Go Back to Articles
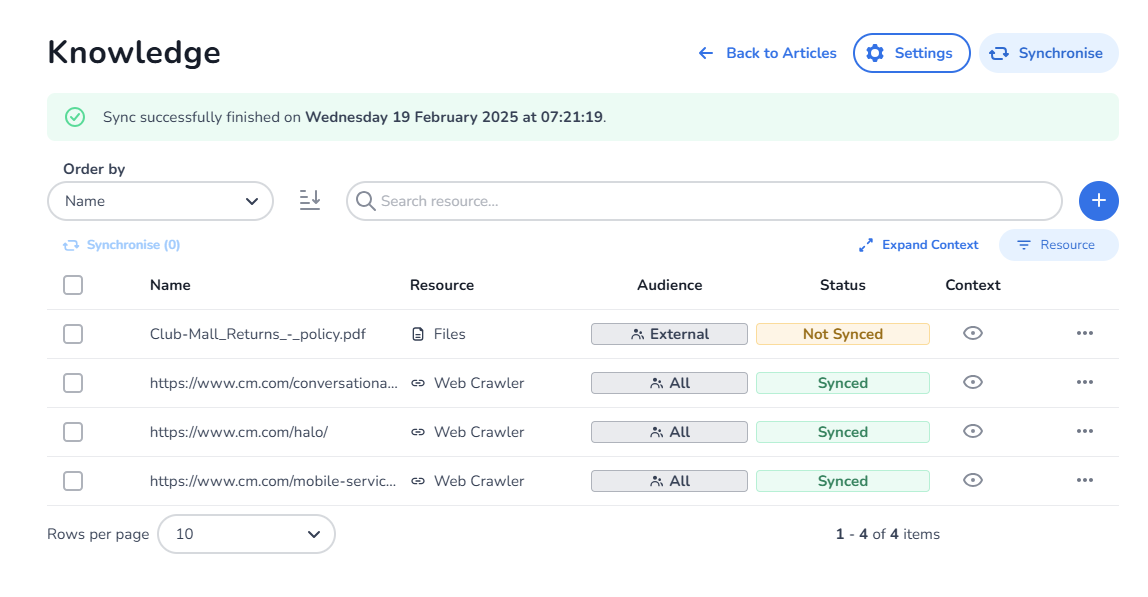Viewport: 1148px width, 597px height. coord(767,53)
